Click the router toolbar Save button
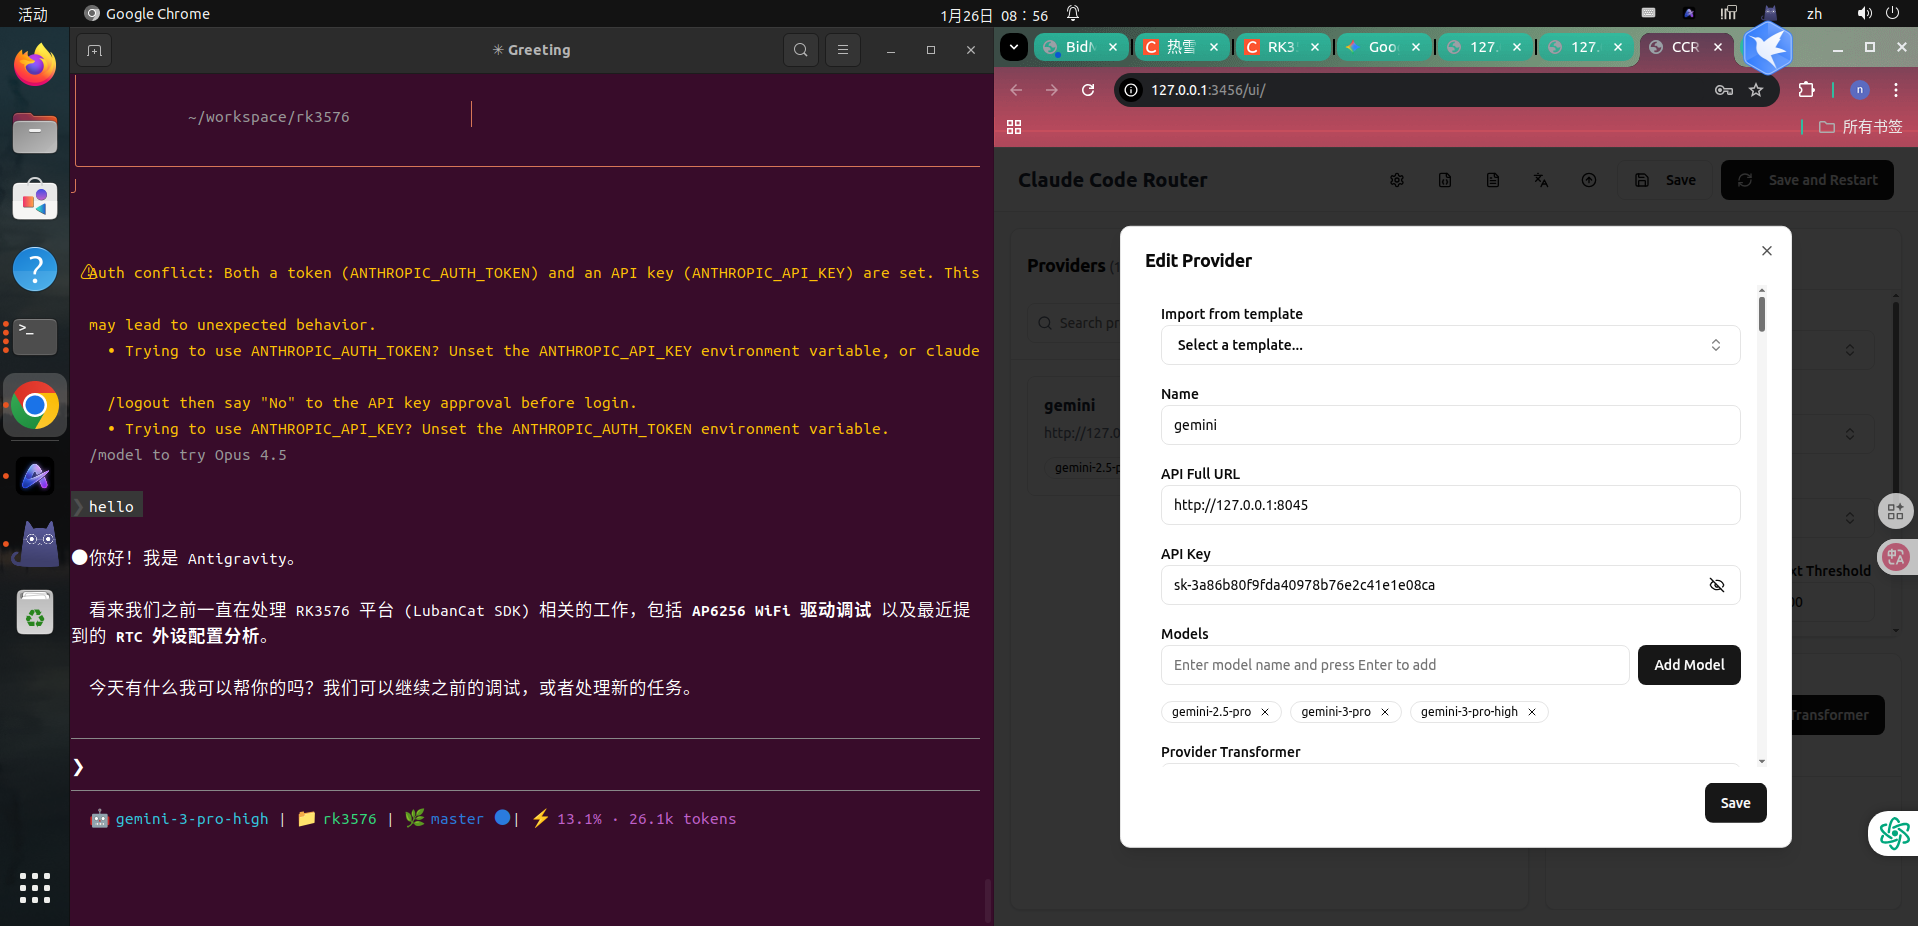Image resolution: width=1918 pixels, height=926 pixels. click(1665, 180)
